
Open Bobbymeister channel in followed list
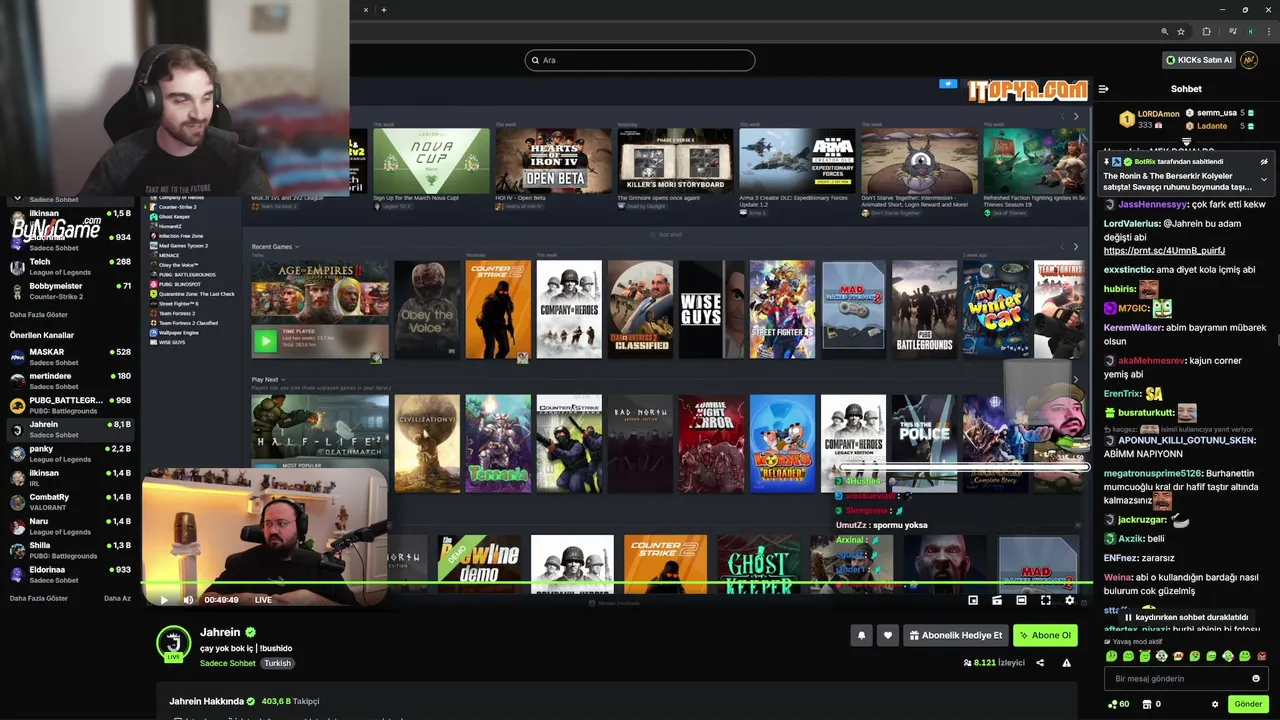click(x=70, y=291)
